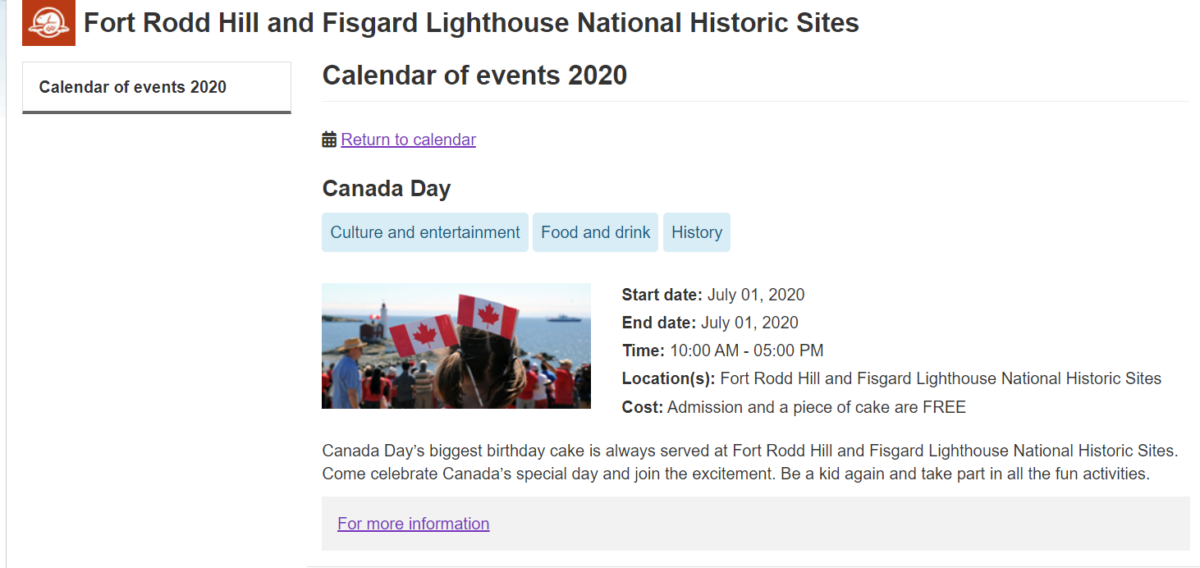Viewport: 1200px width, 568px height.
Task: Click the End date July 01, 2020 text
Action: (x=710, y=323)
